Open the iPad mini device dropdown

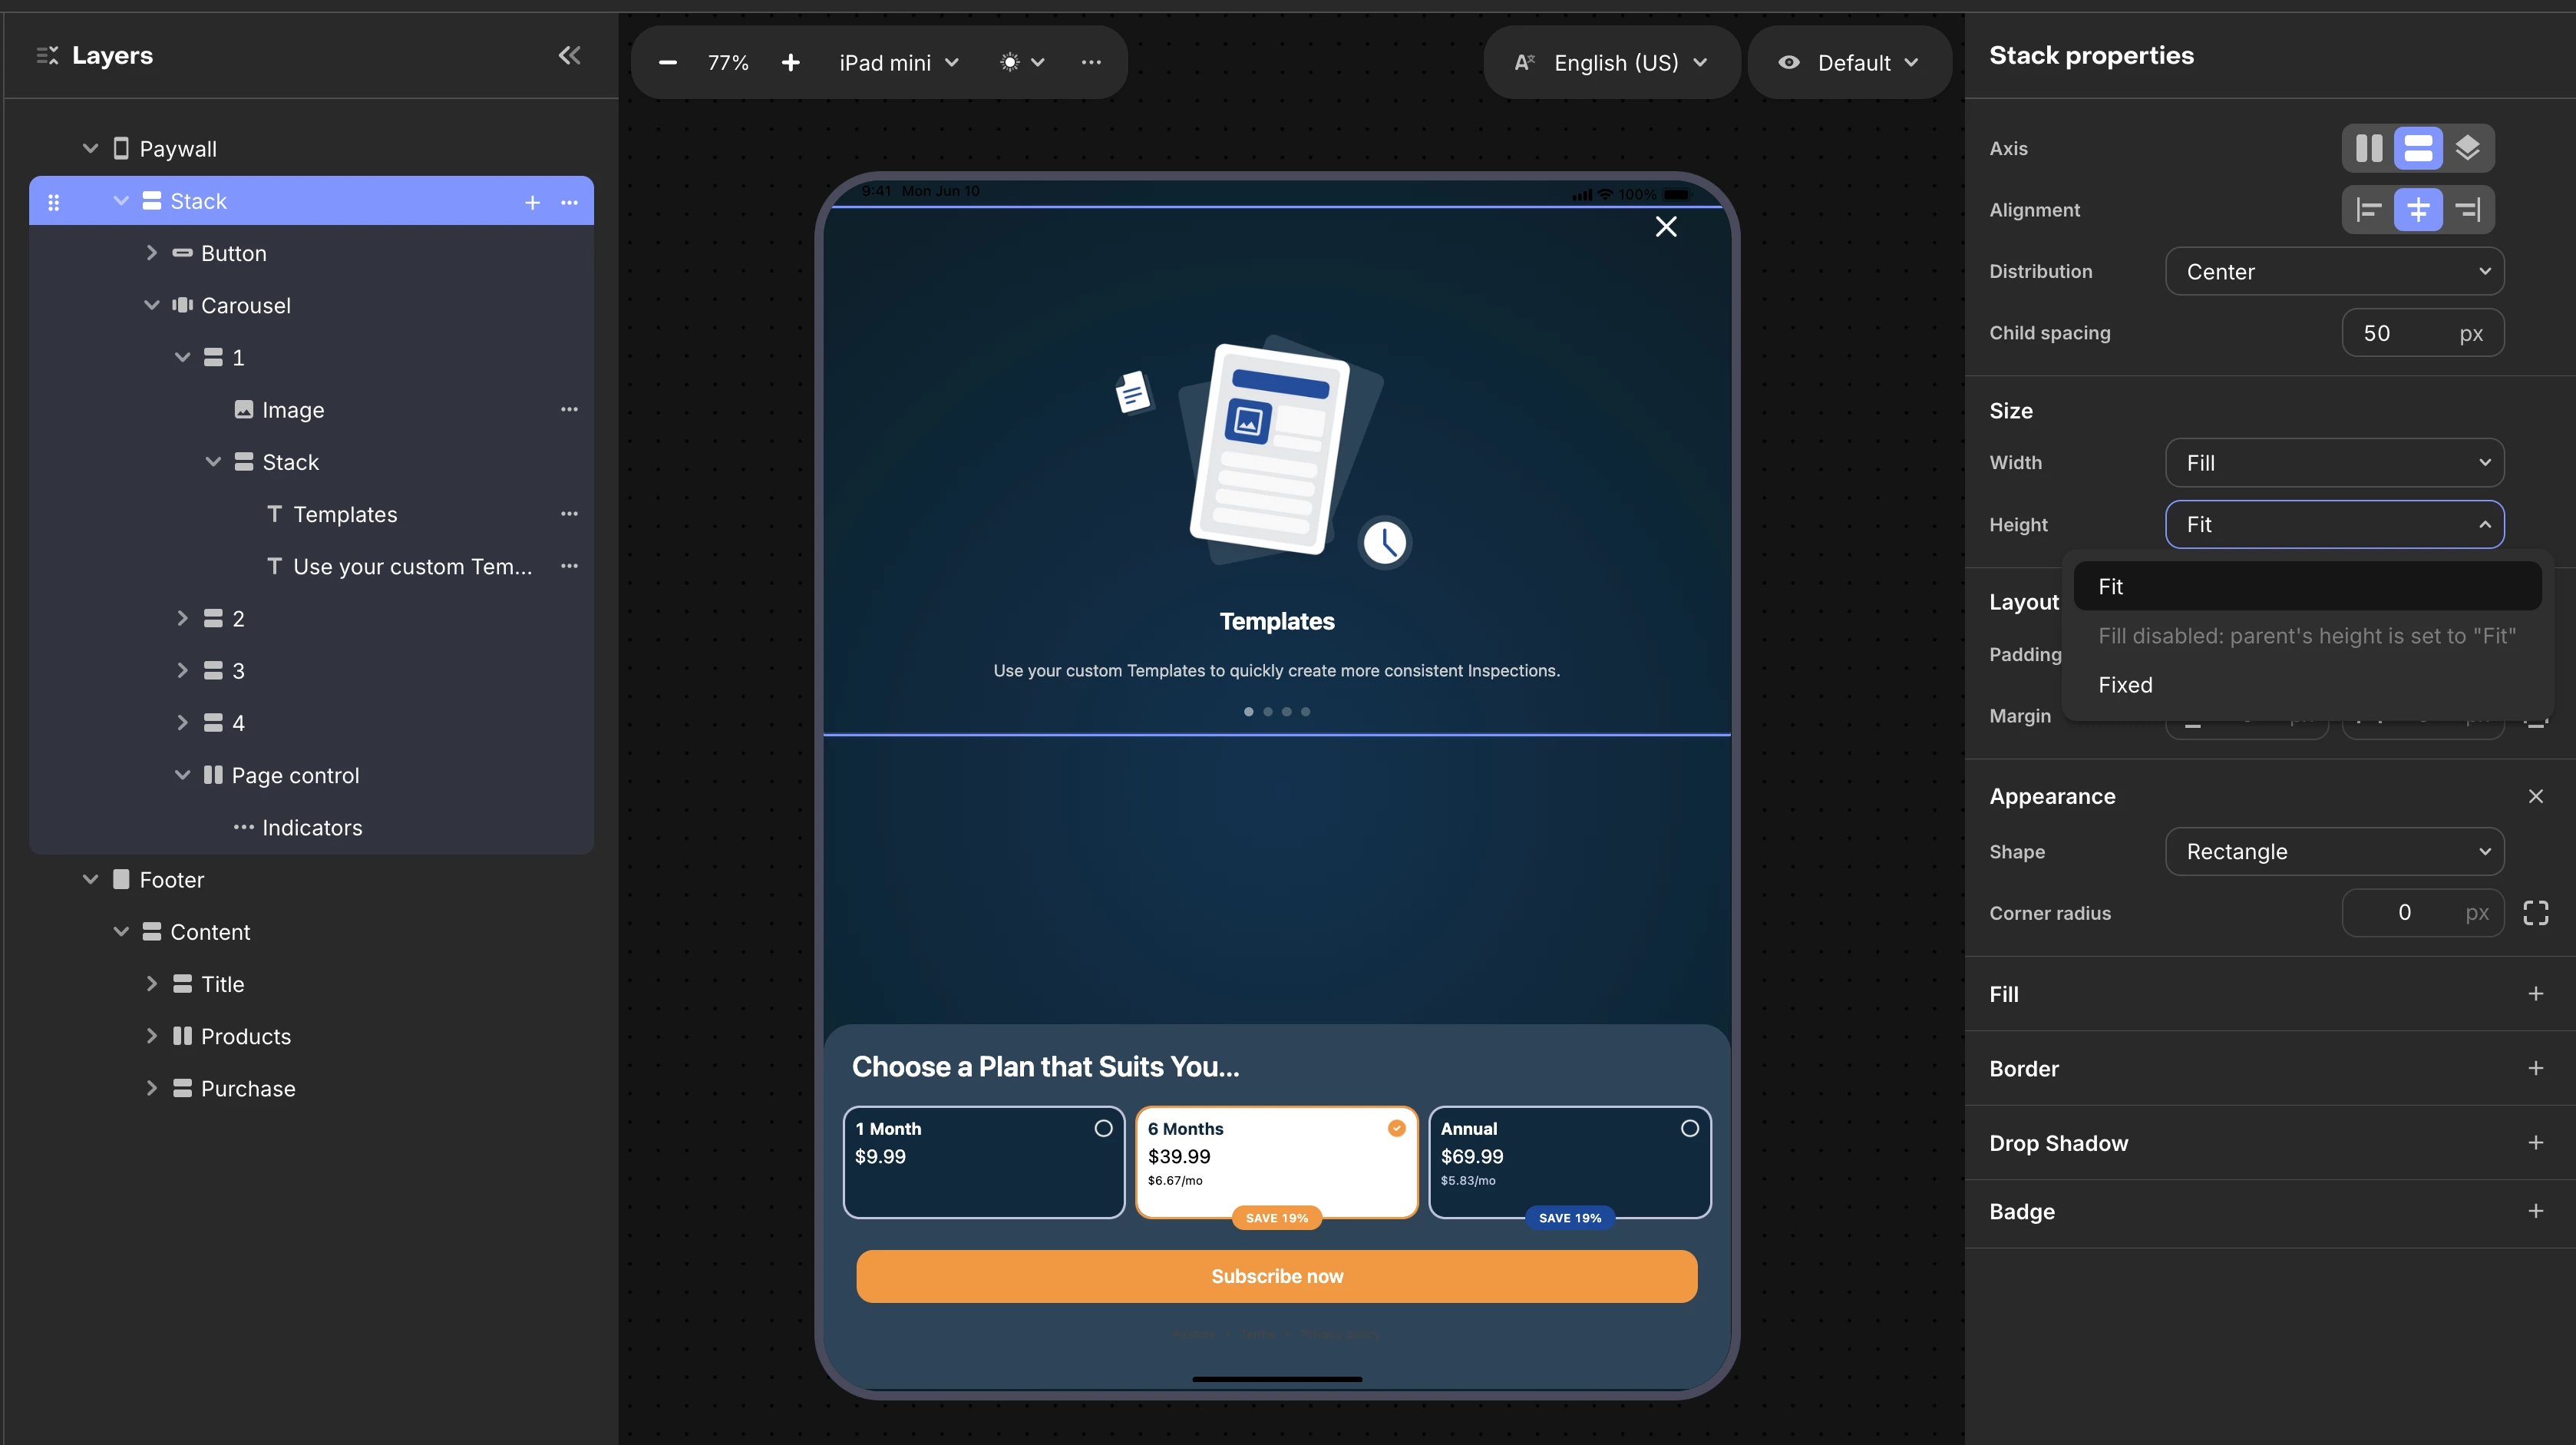click(899, 63)
